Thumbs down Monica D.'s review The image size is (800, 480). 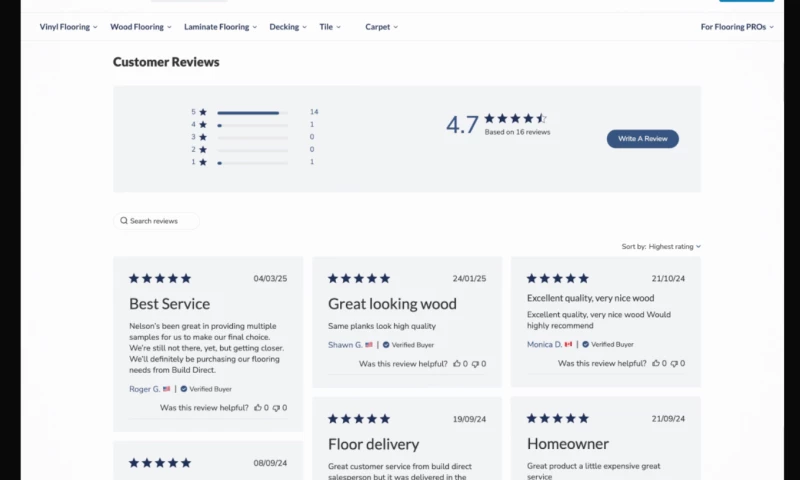point(675,364)
